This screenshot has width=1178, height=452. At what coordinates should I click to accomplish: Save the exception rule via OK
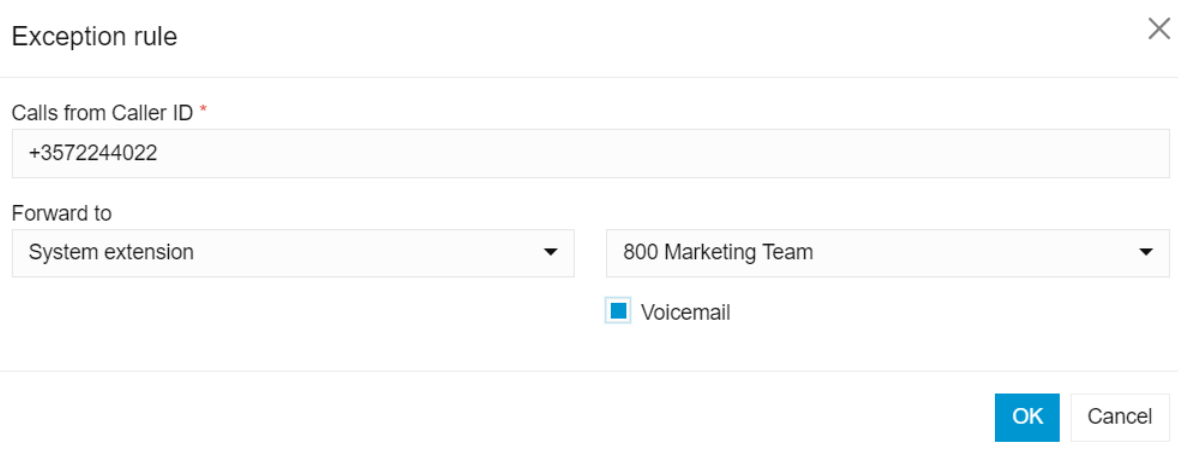pyautogui.click(x=1027, y=417)
